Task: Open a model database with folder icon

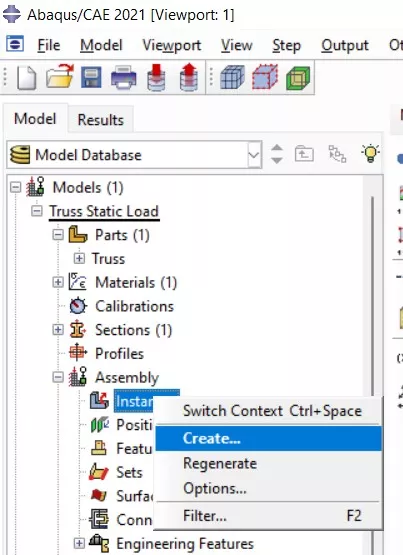Action: tap(60, 77)
